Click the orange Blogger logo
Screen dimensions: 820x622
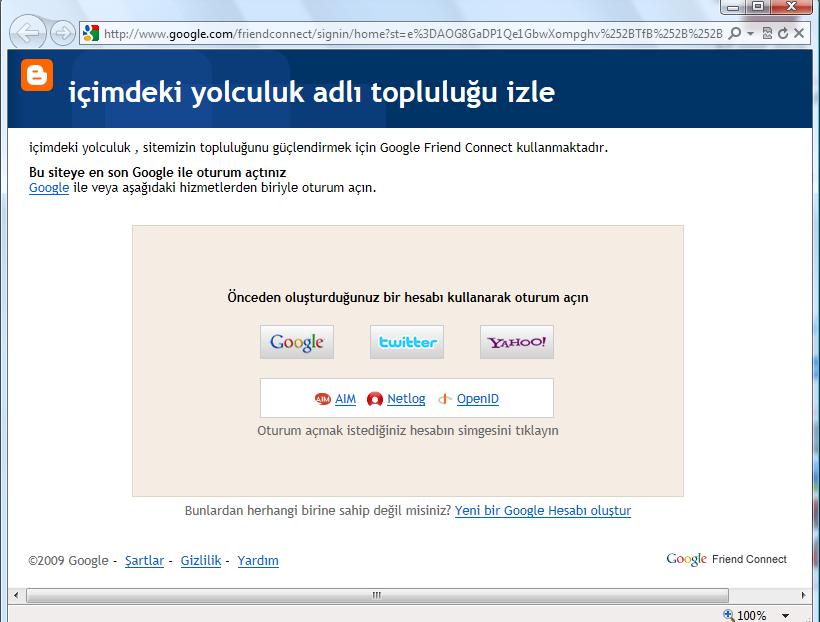[x=37, y=75]
